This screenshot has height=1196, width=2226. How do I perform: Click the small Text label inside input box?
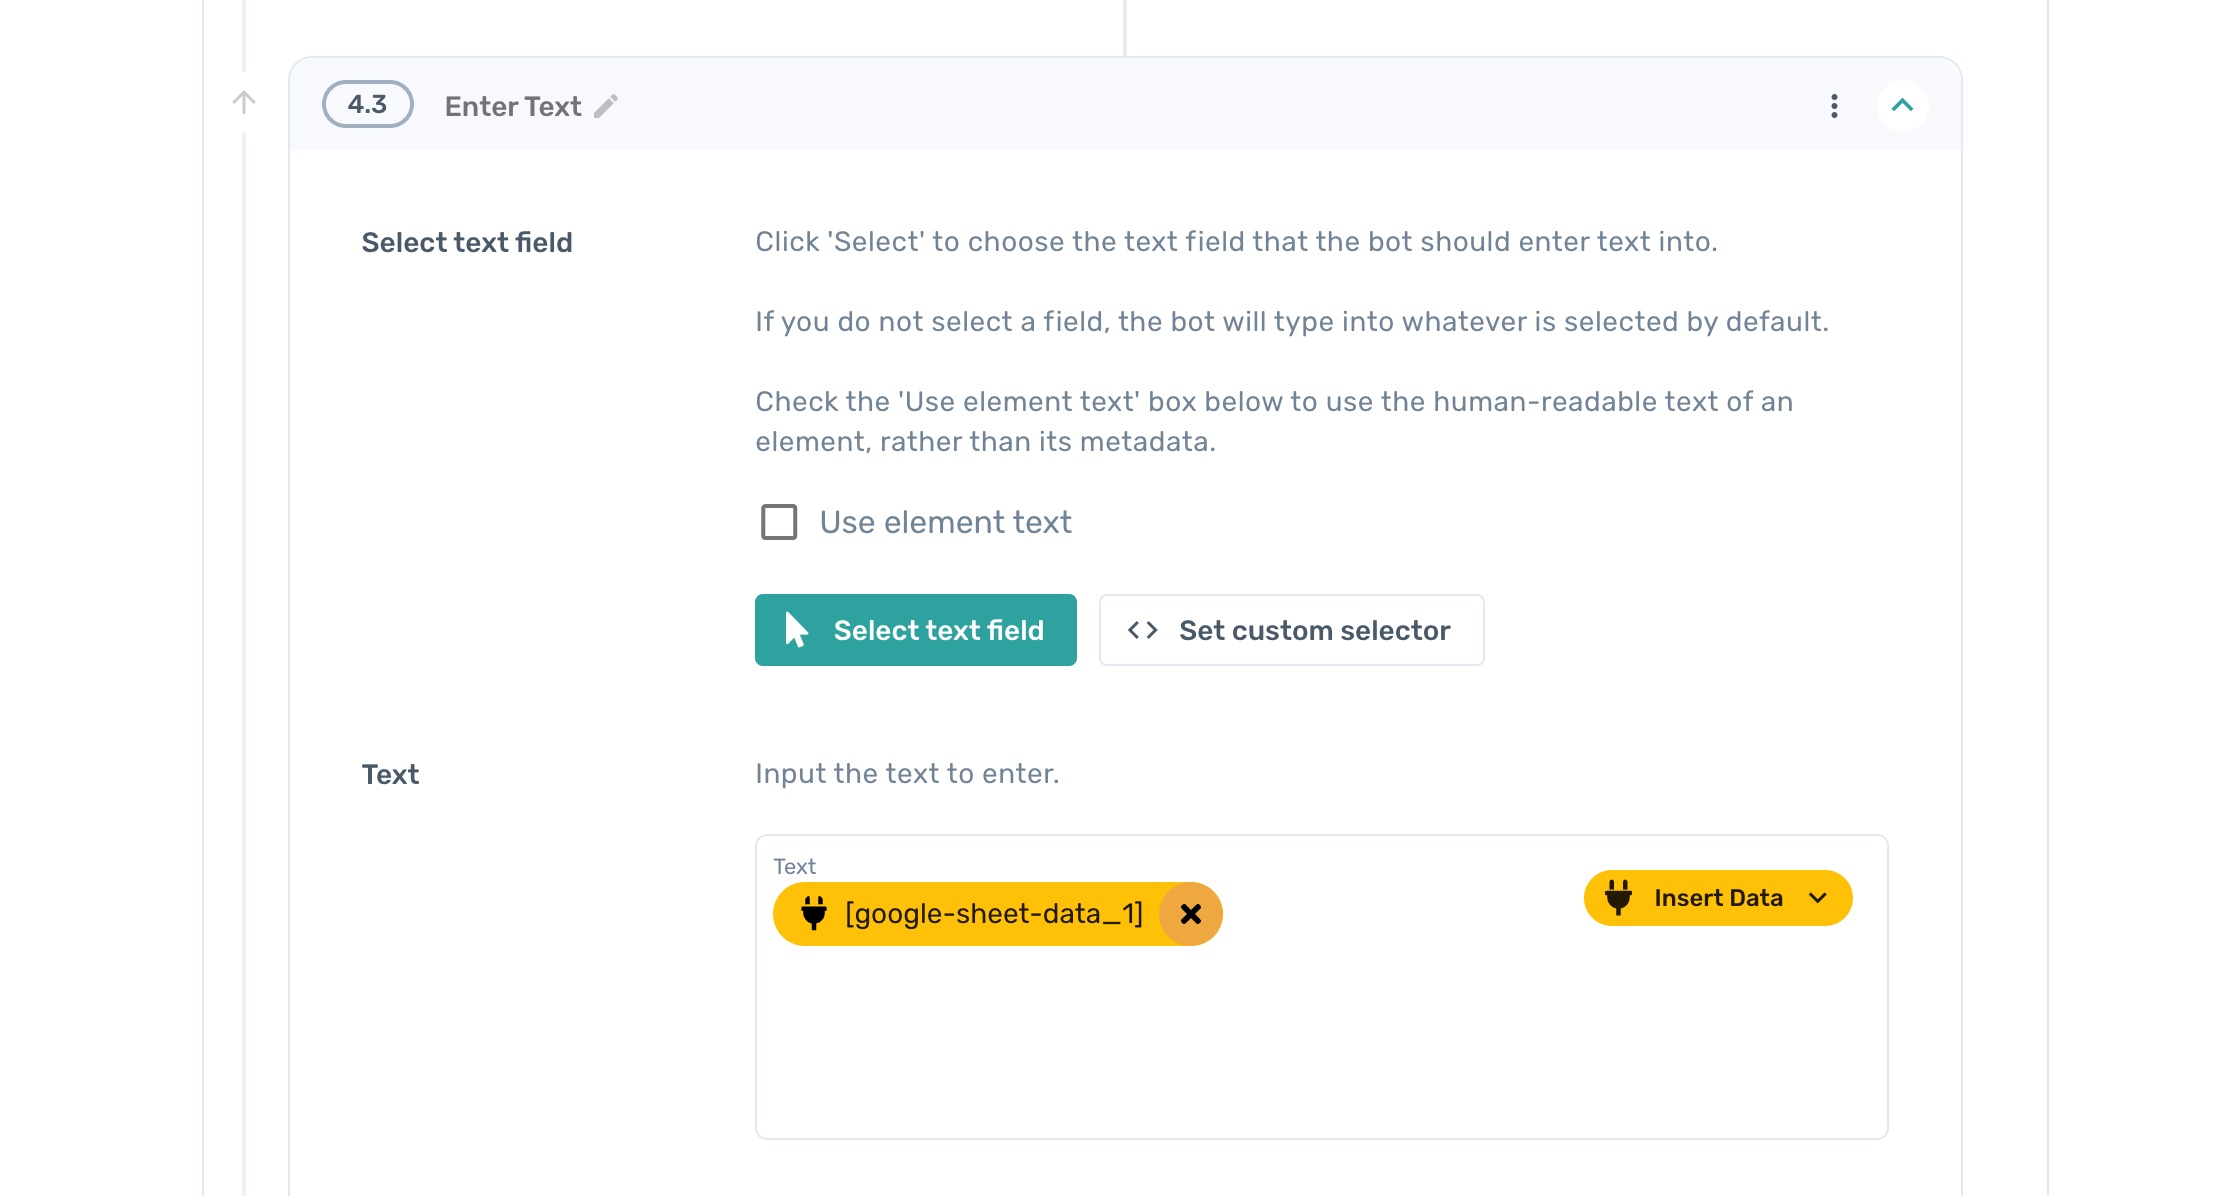coord(794,866)
